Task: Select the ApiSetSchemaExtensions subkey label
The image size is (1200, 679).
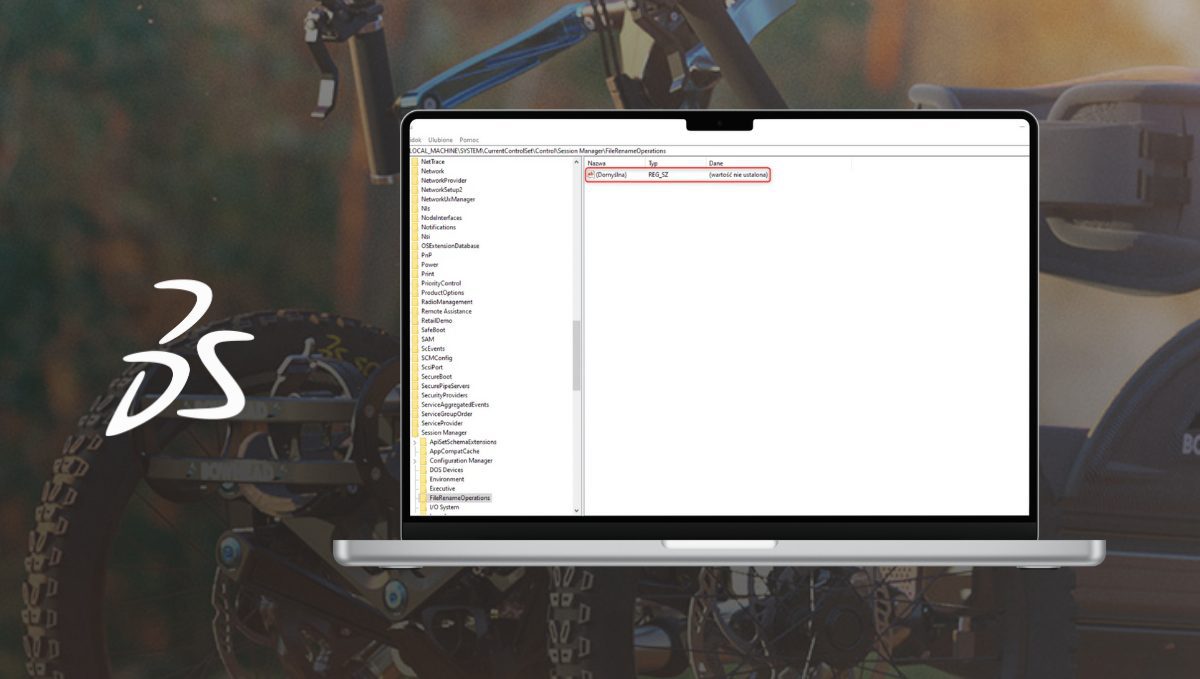Action: 463,442
